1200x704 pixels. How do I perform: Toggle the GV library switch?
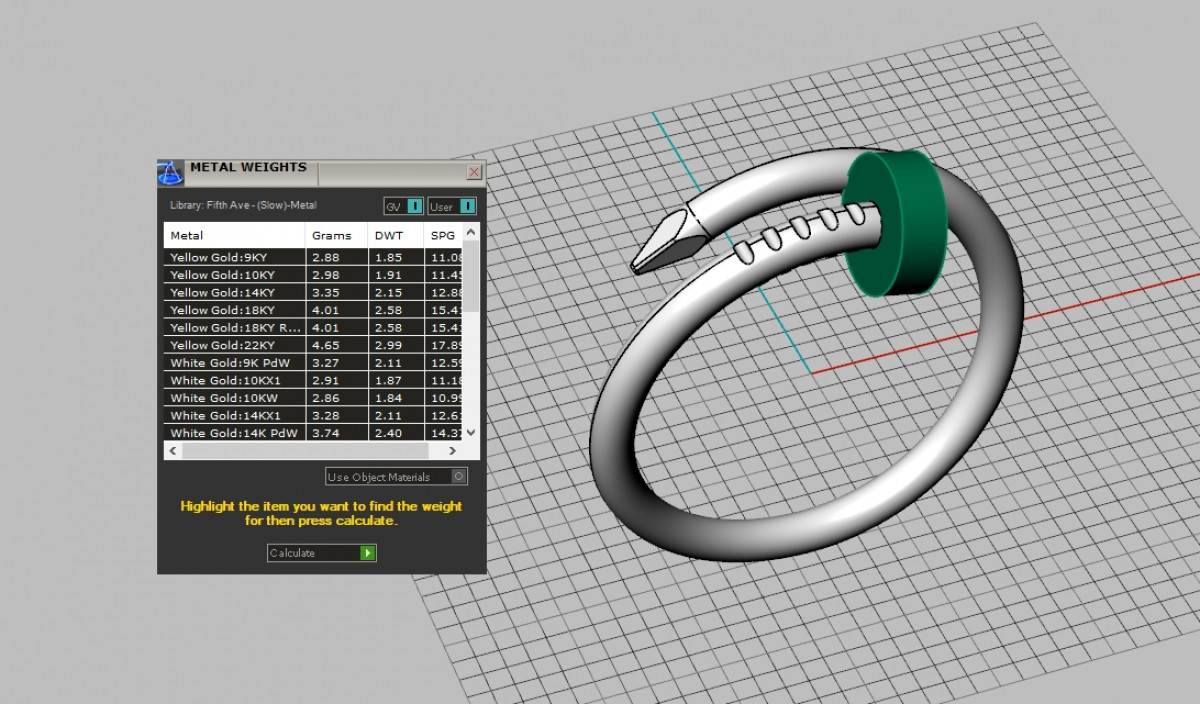coord(415,206)
